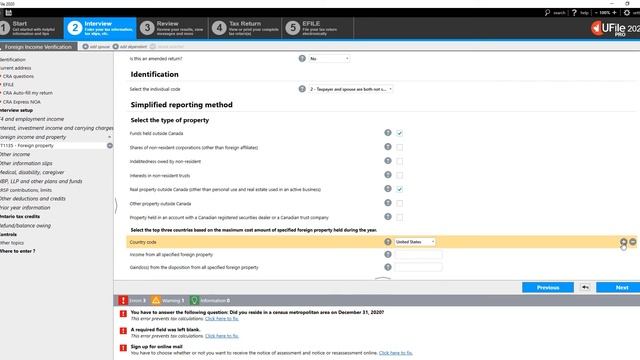This screenshot has height=360, width=640.
Task: Check Interests in non-resident trusts
Action: tap(400, 175)
